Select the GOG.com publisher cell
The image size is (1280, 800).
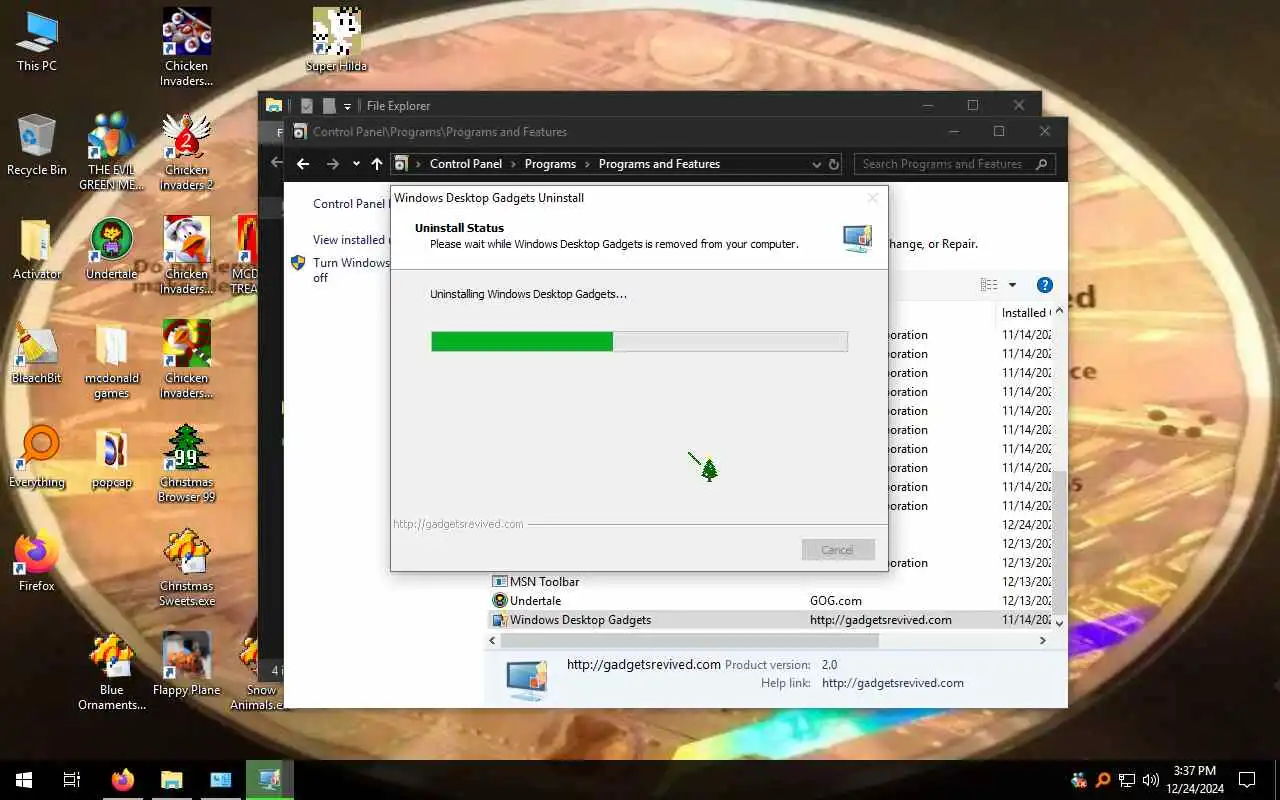click(836, 601)
